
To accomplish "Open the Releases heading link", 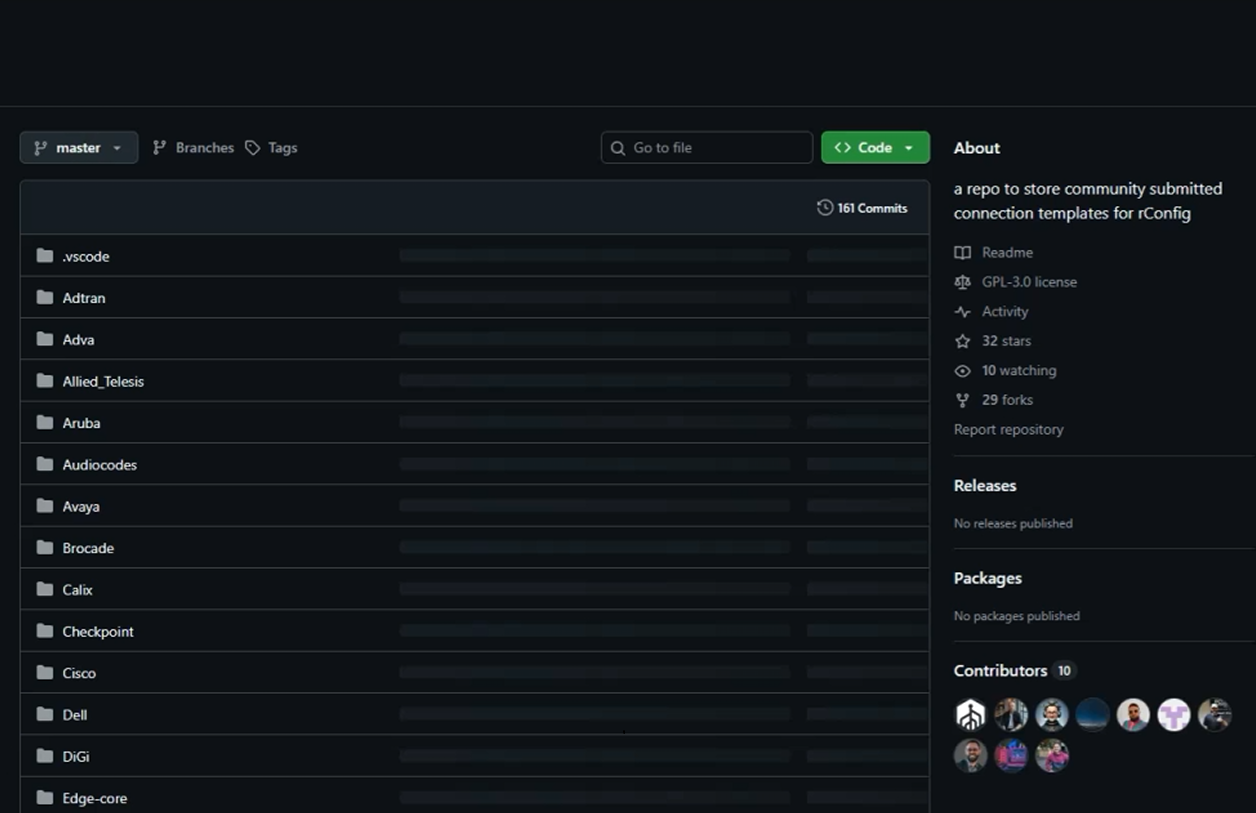I will [984, 486].
